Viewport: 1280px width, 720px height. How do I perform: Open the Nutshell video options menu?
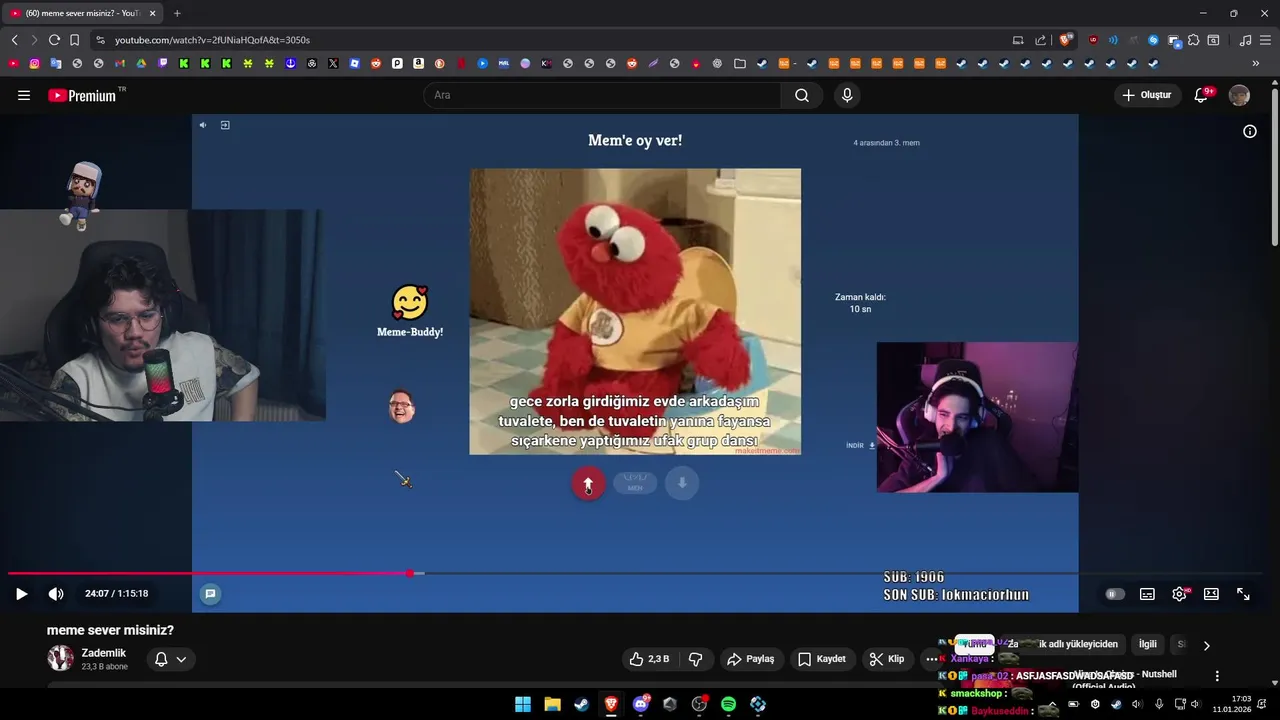tap(1217, 676)
